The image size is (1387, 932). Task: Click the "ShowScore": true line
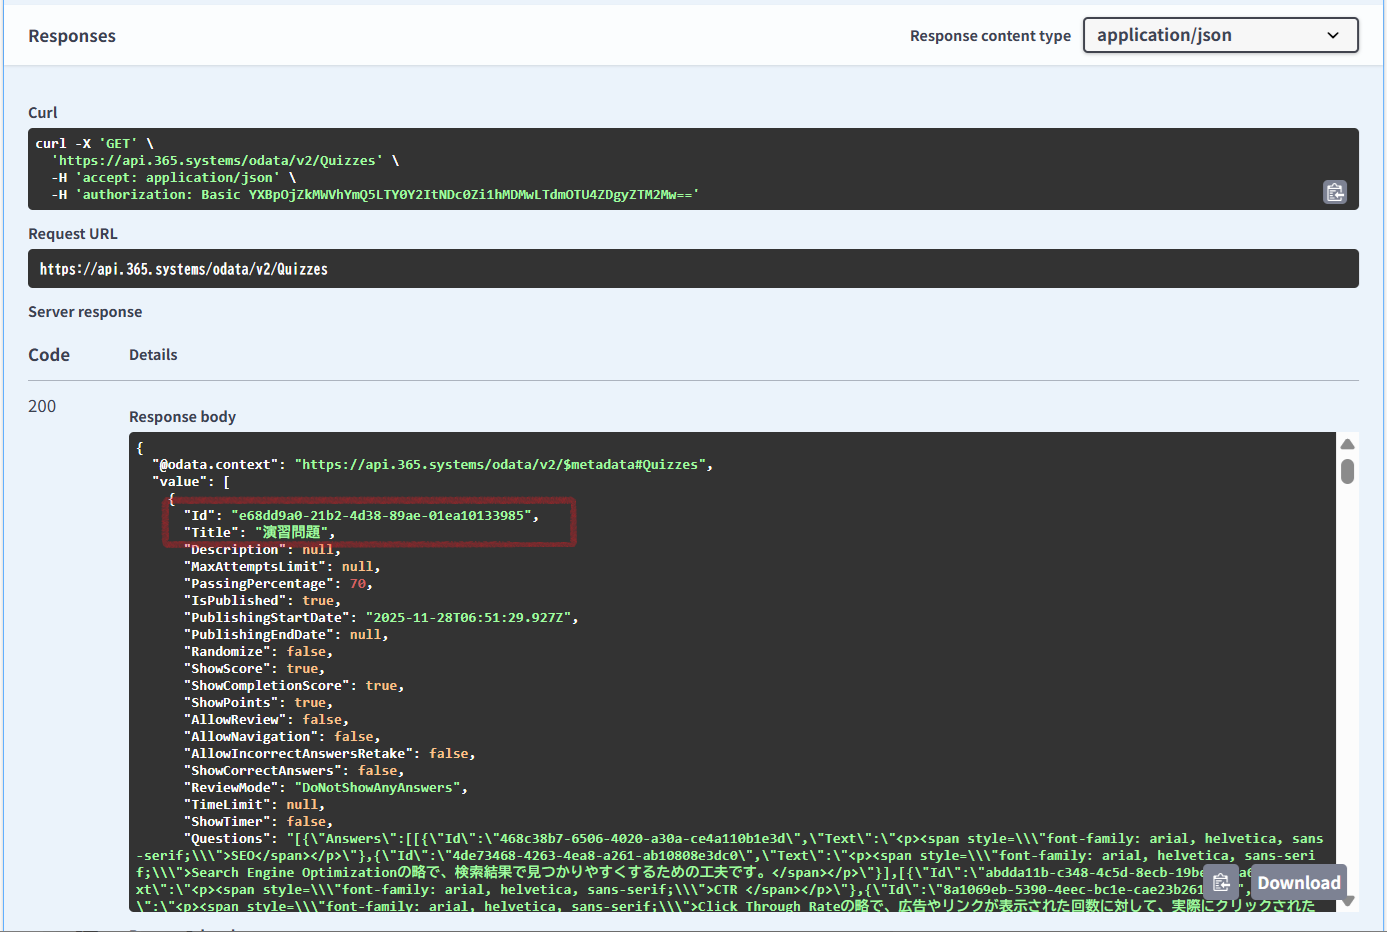pyautogui.click(x=254, y=669)
